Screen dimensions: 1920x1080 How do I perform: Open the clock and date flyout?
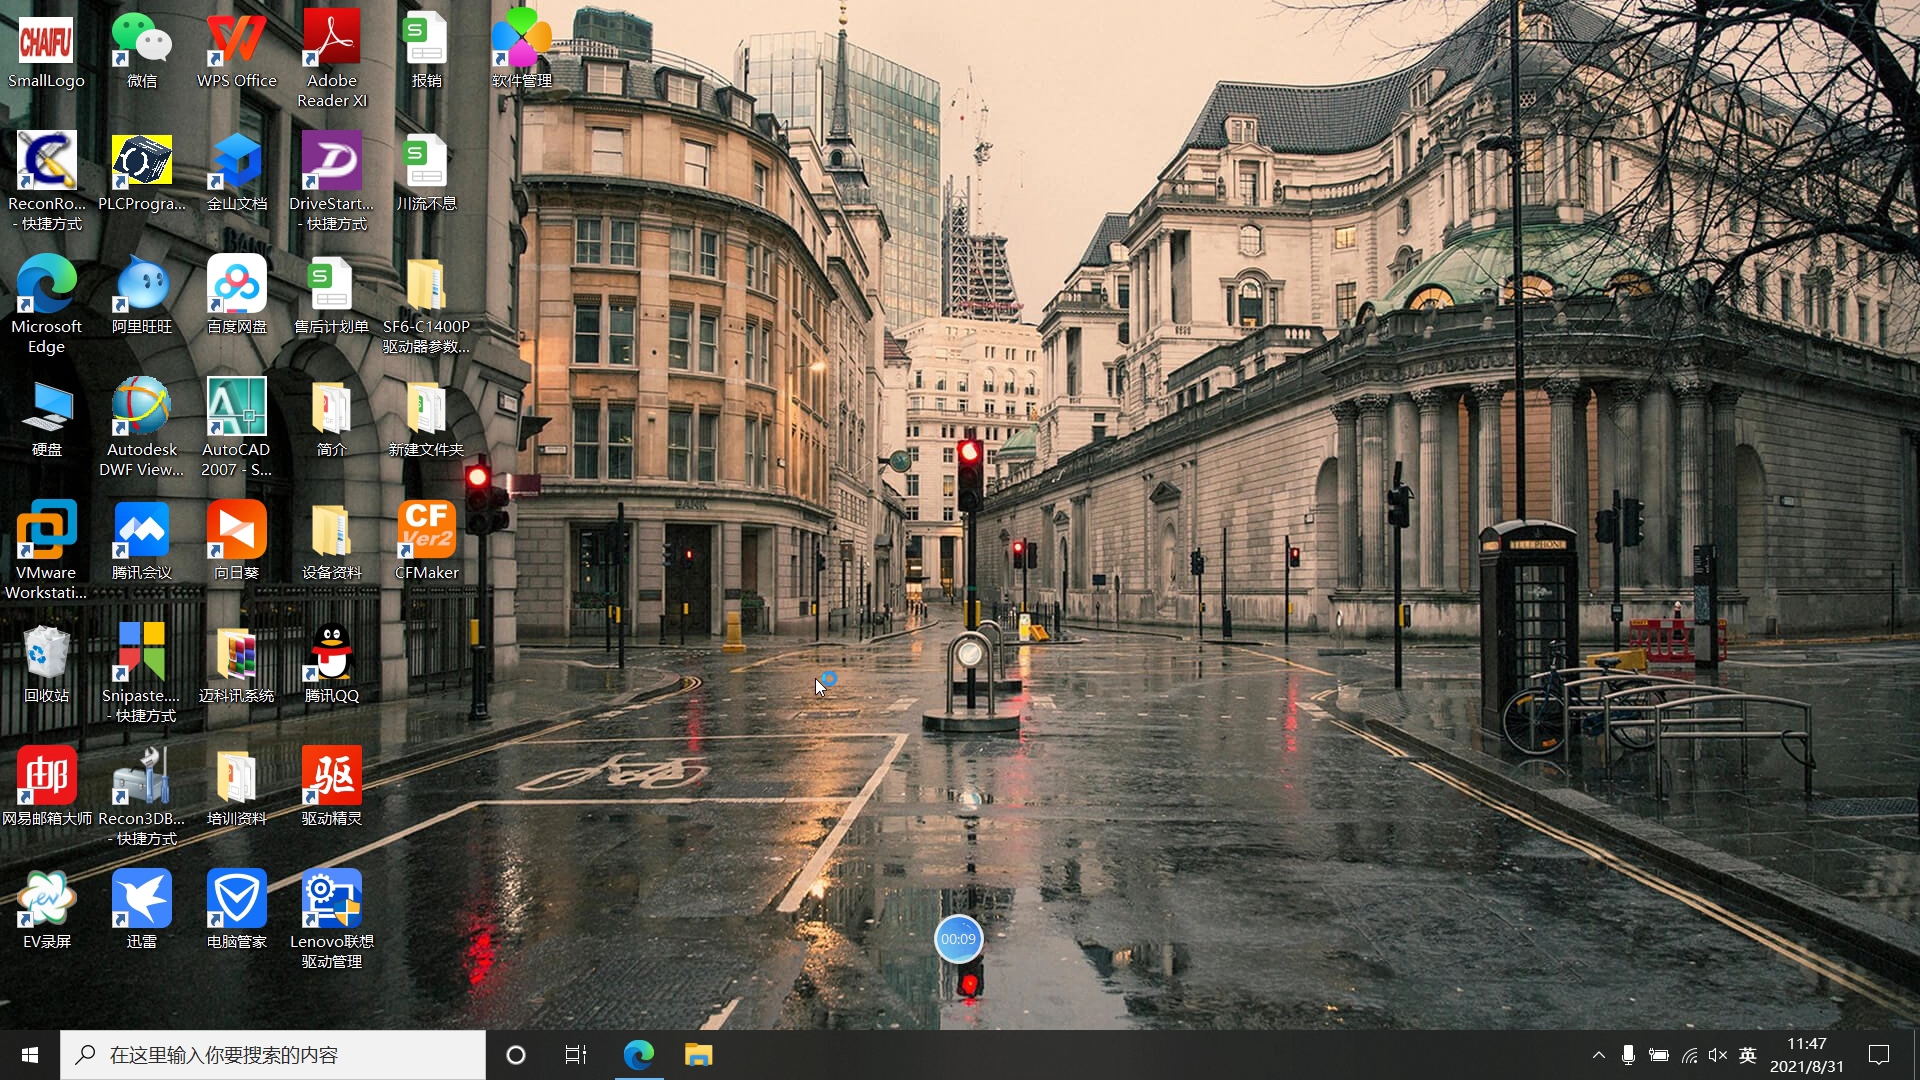coord(1806,1055)
